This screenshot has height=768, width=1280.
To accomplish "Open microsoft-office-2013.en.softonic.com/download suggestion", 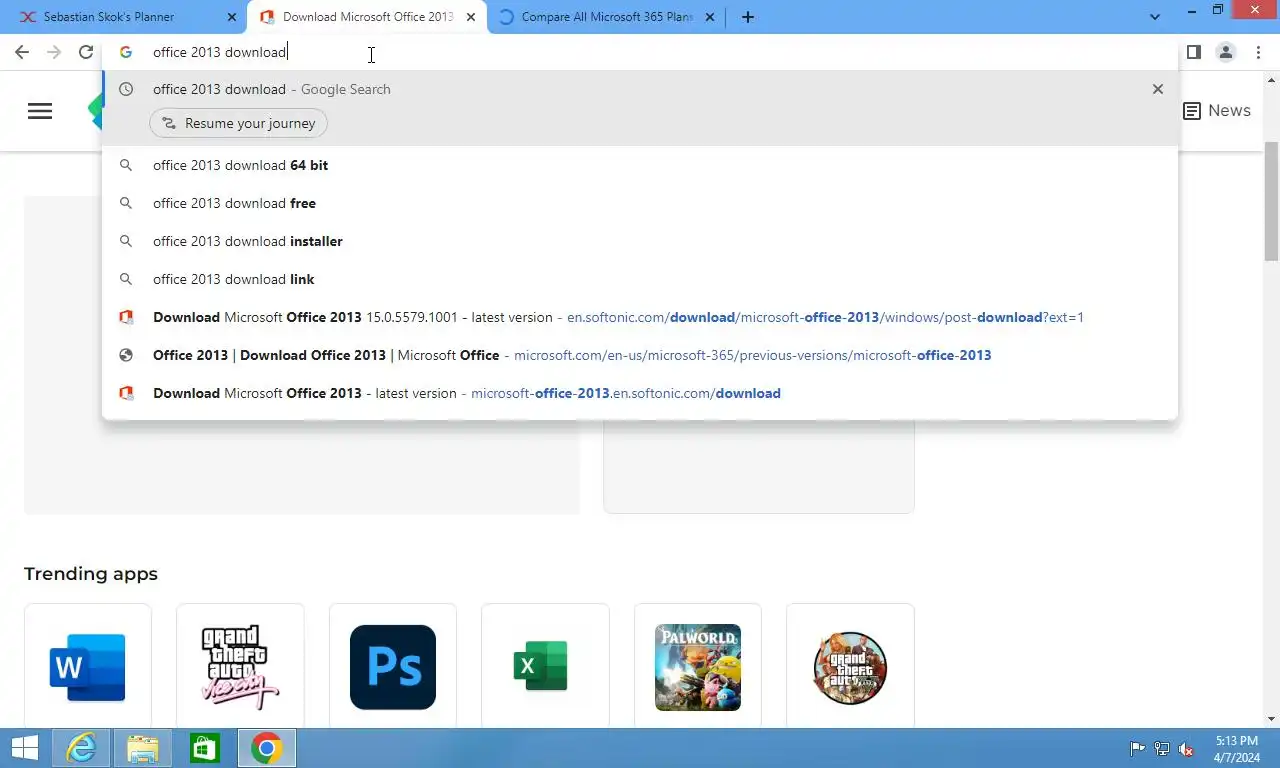I will point(640,393).
